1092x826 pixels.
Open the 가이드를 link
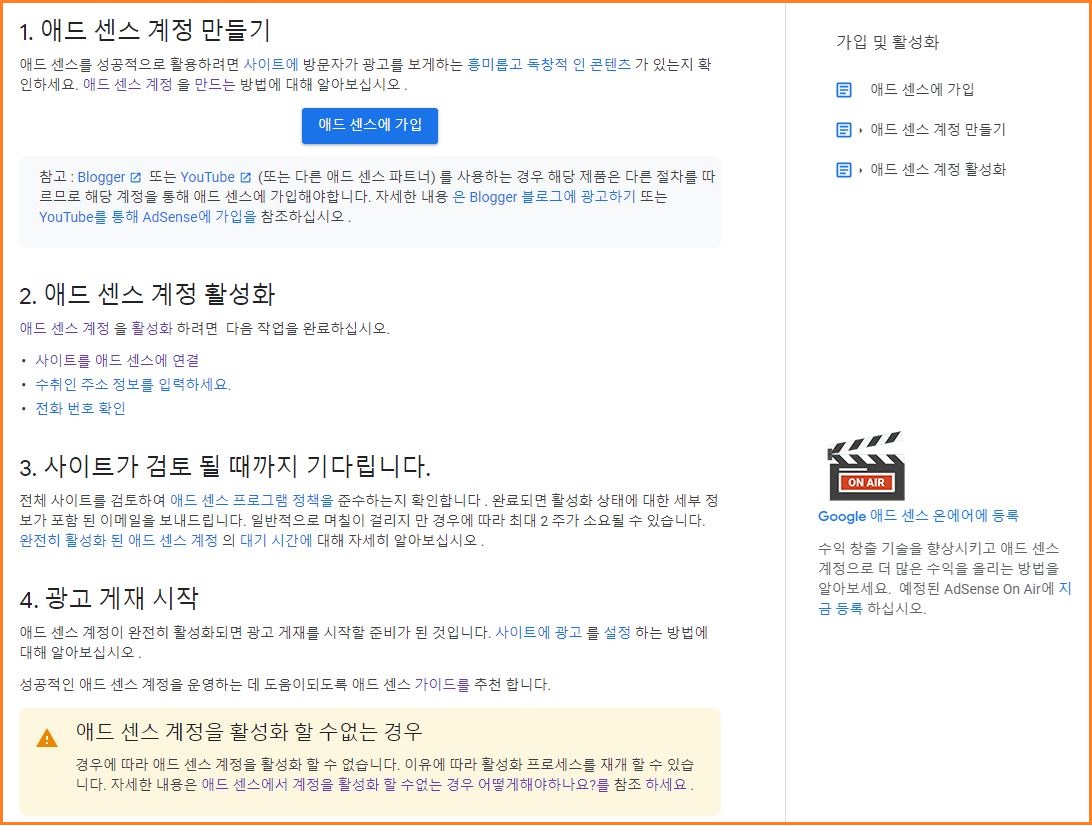click(442, 685)
